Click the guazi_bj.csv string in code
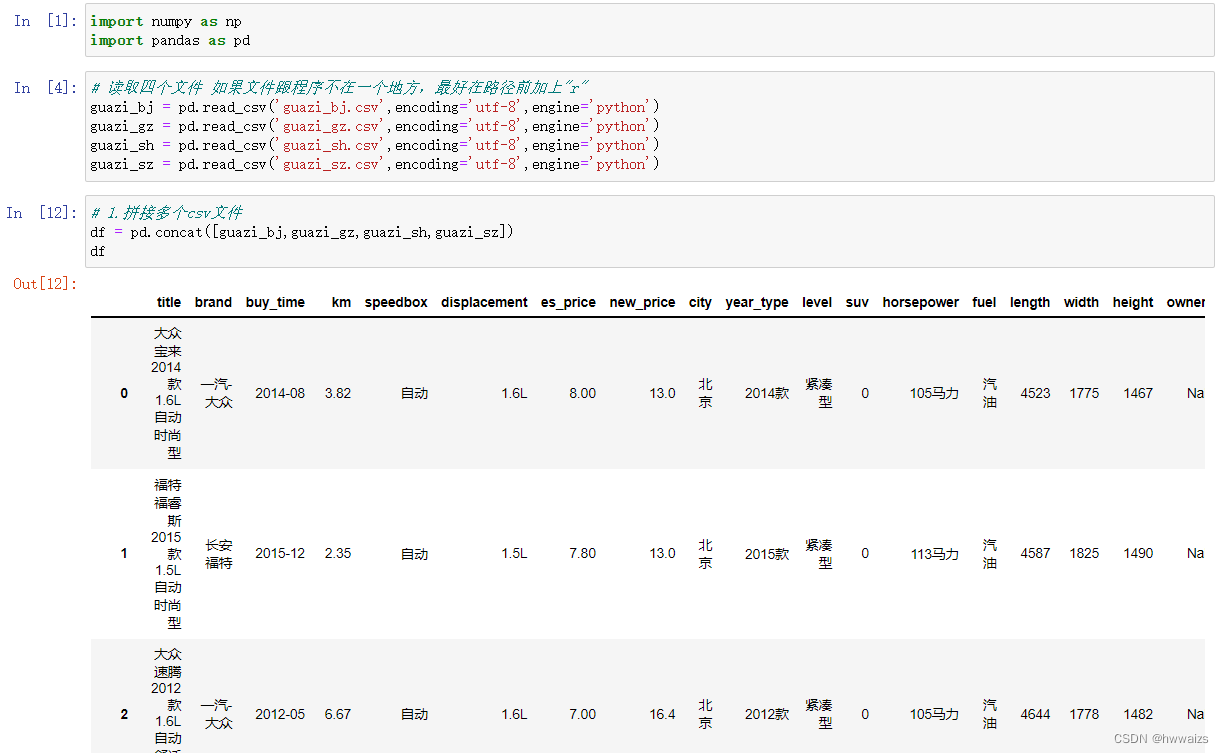Image resolution: width=1224 pixels, height=753 pixels. 332,107
